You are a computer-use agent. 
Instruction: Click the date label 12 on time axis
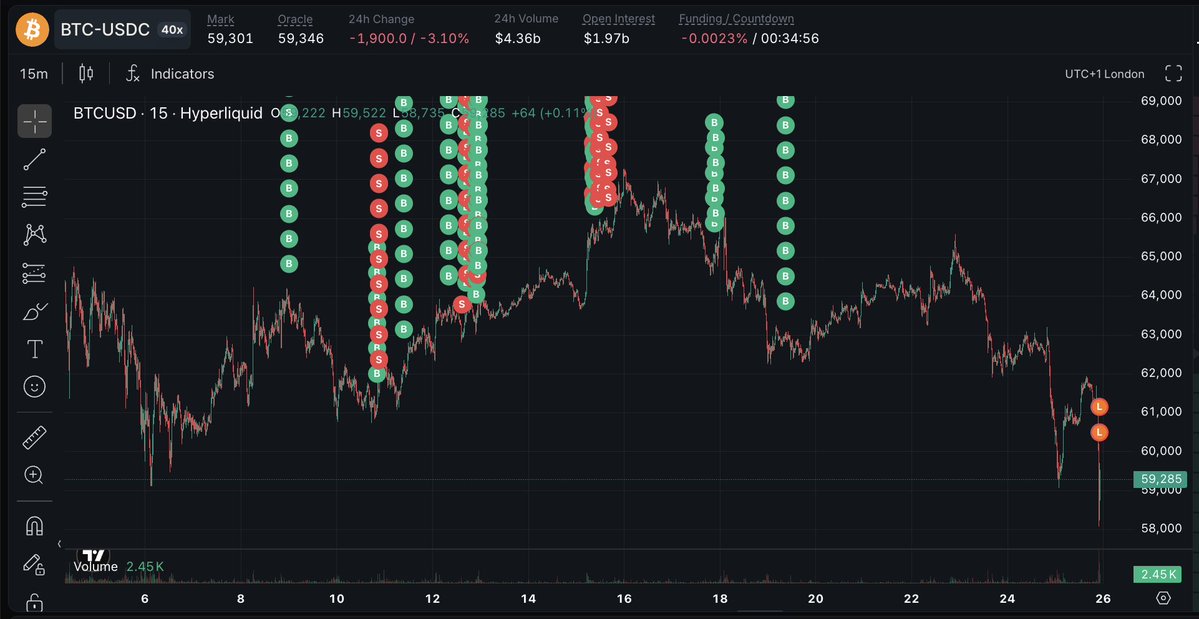point(432,598)
